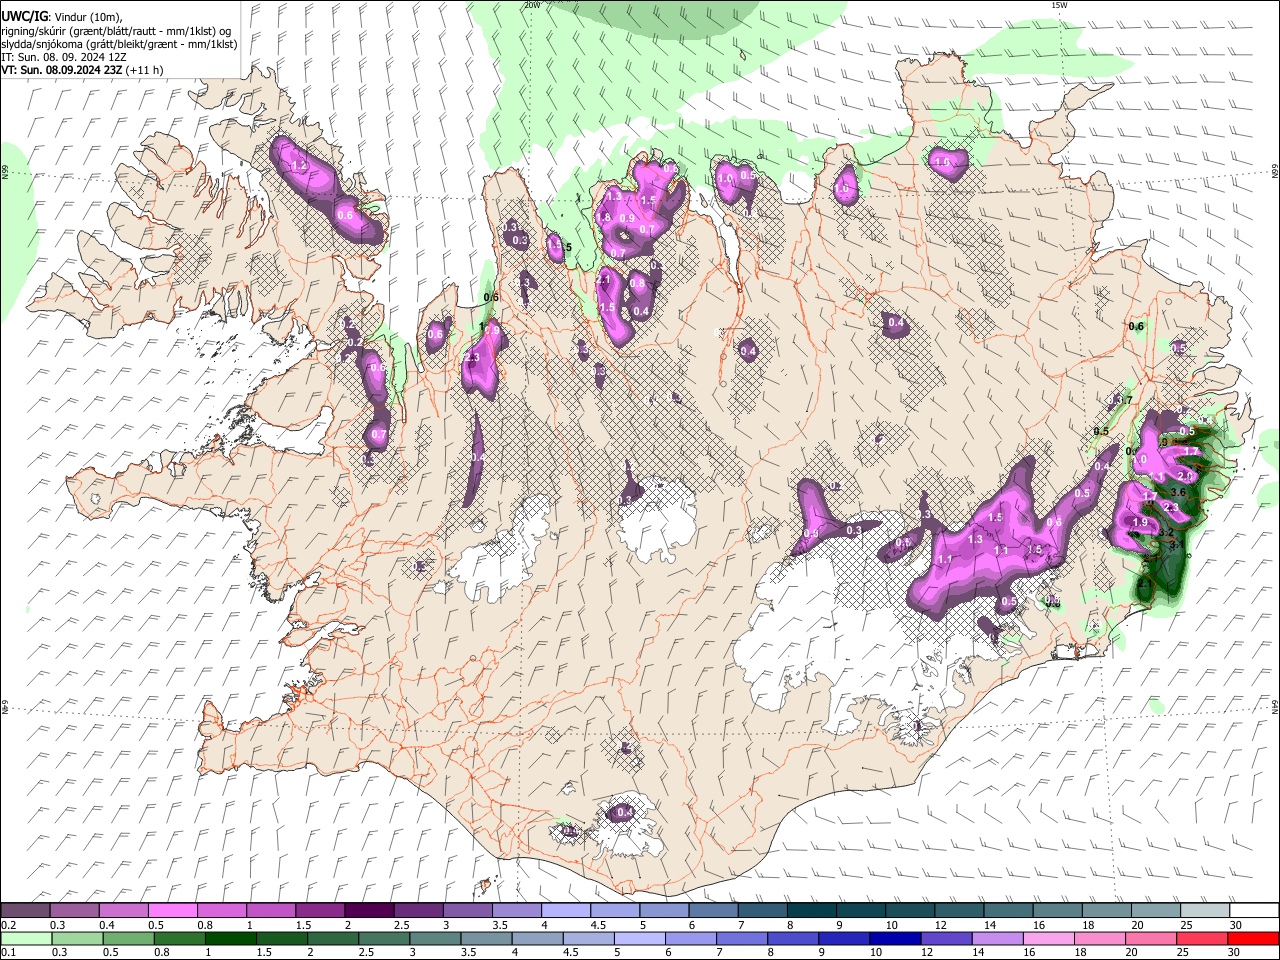Select rain legend swatch between 2.5 and 3
The height and width of the screenshot is (960, 1280).
coord(384,938)
